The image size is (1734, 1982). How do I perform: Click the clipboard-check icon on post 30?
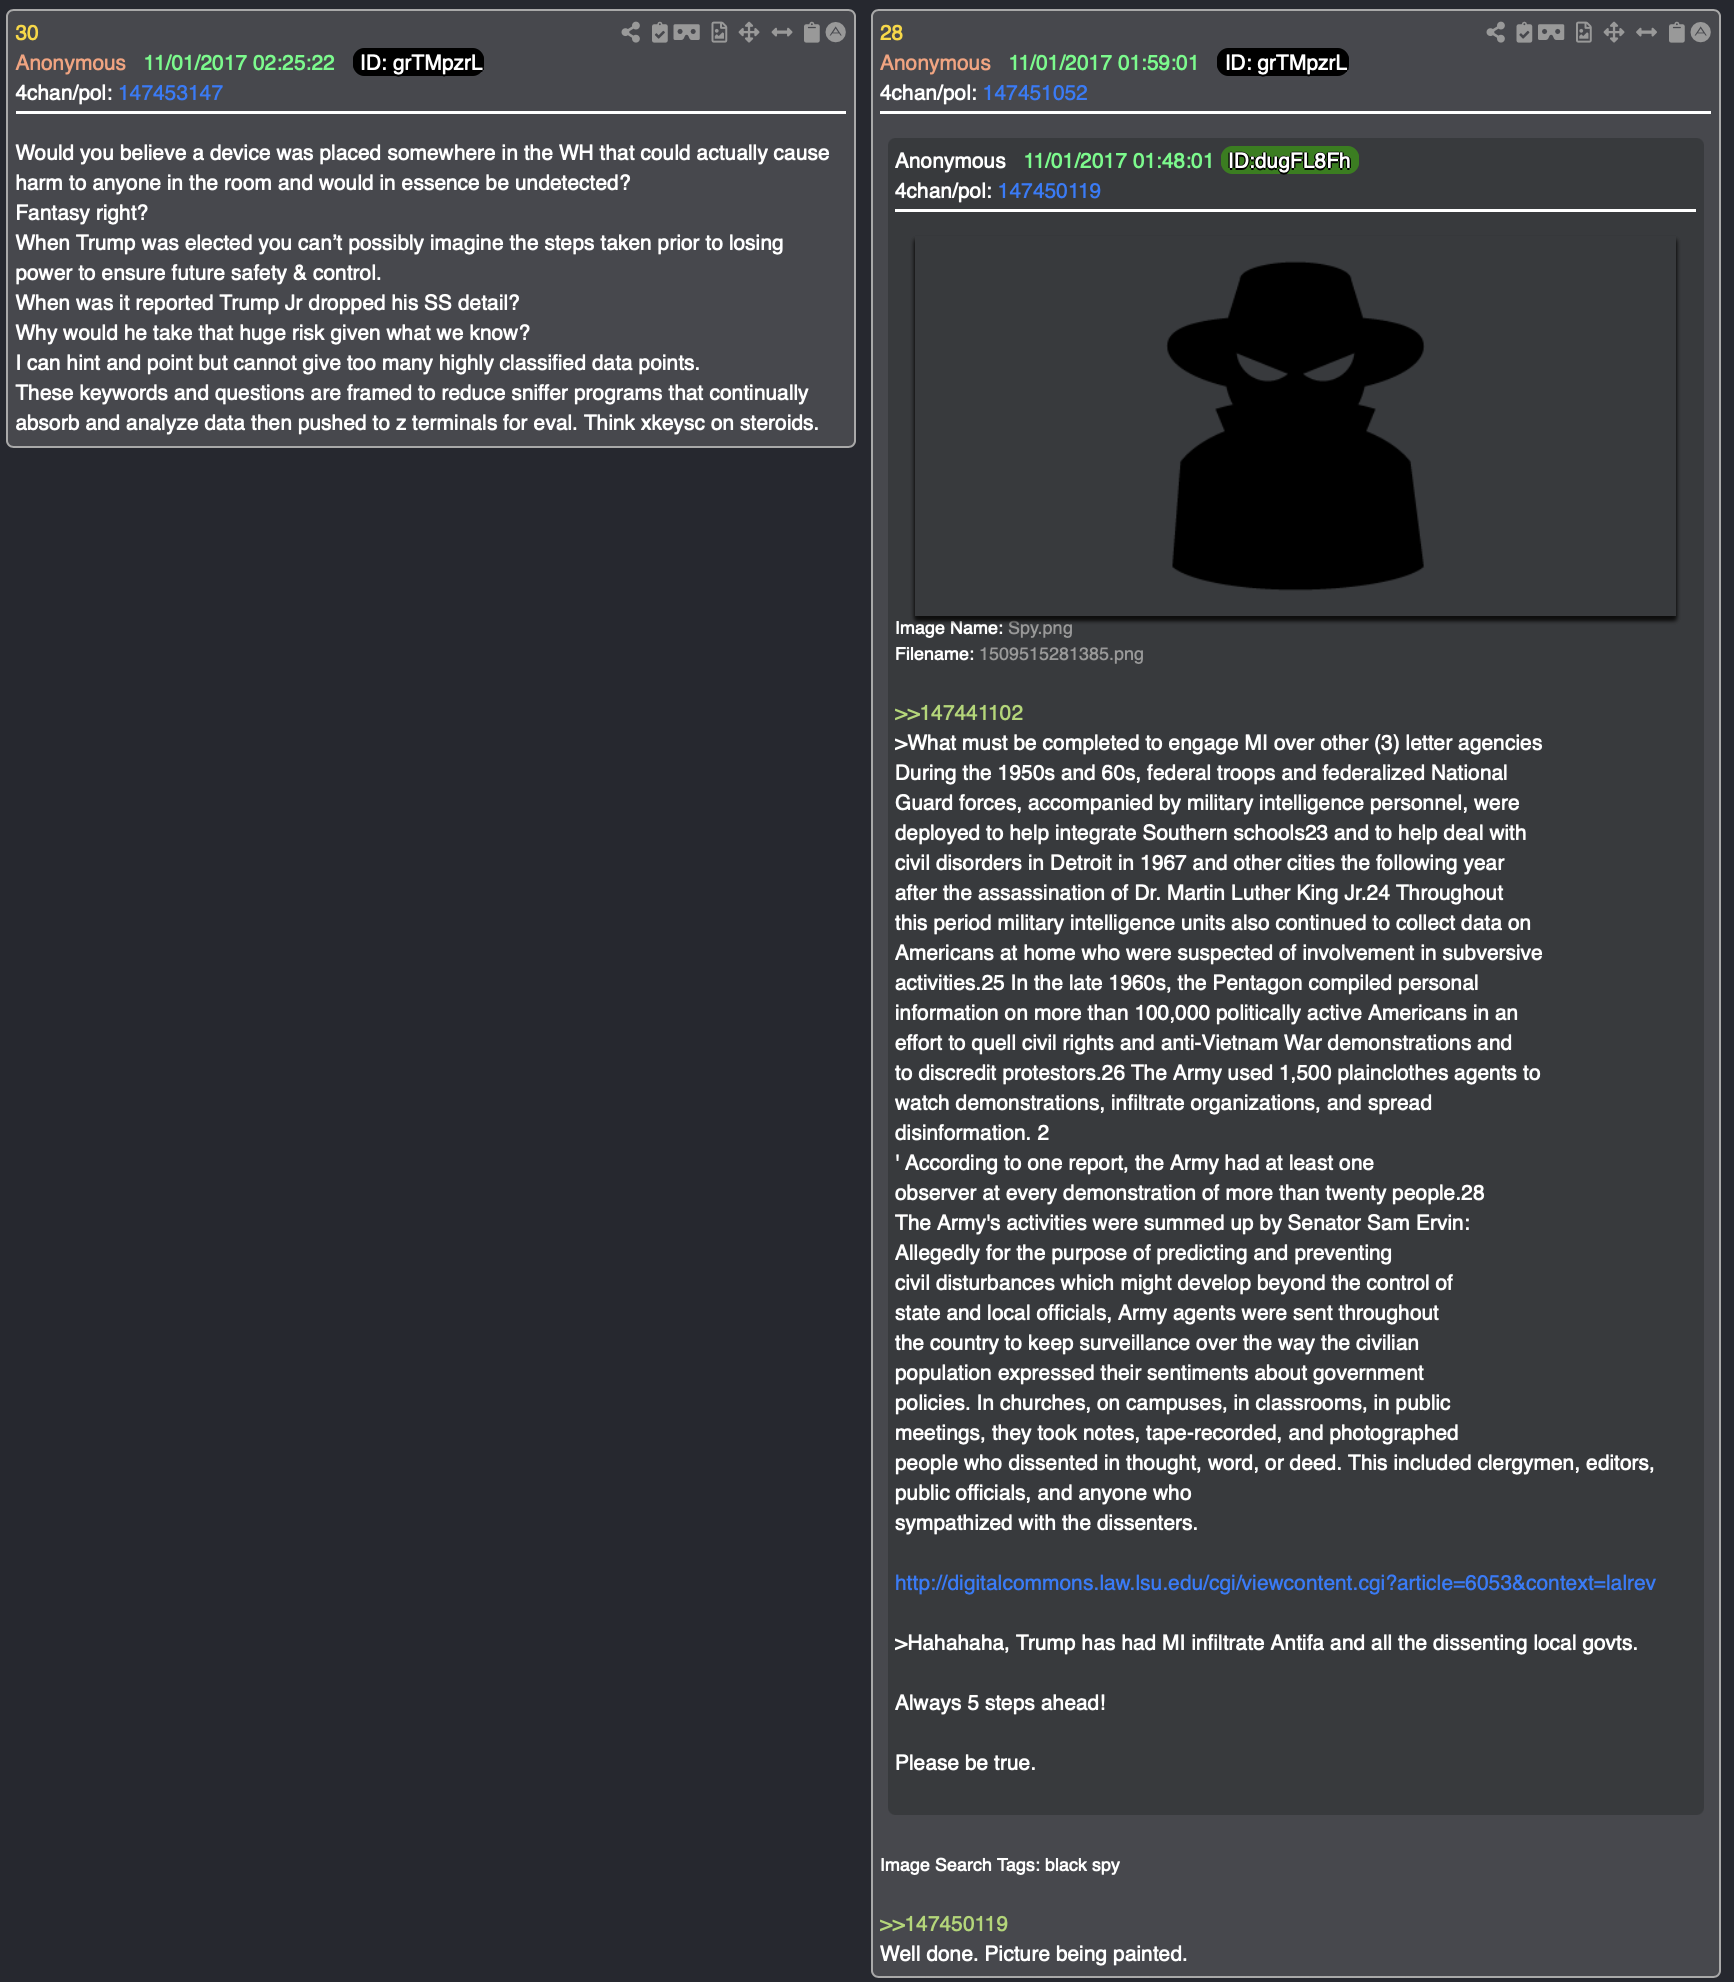click(x=659, y=33)
